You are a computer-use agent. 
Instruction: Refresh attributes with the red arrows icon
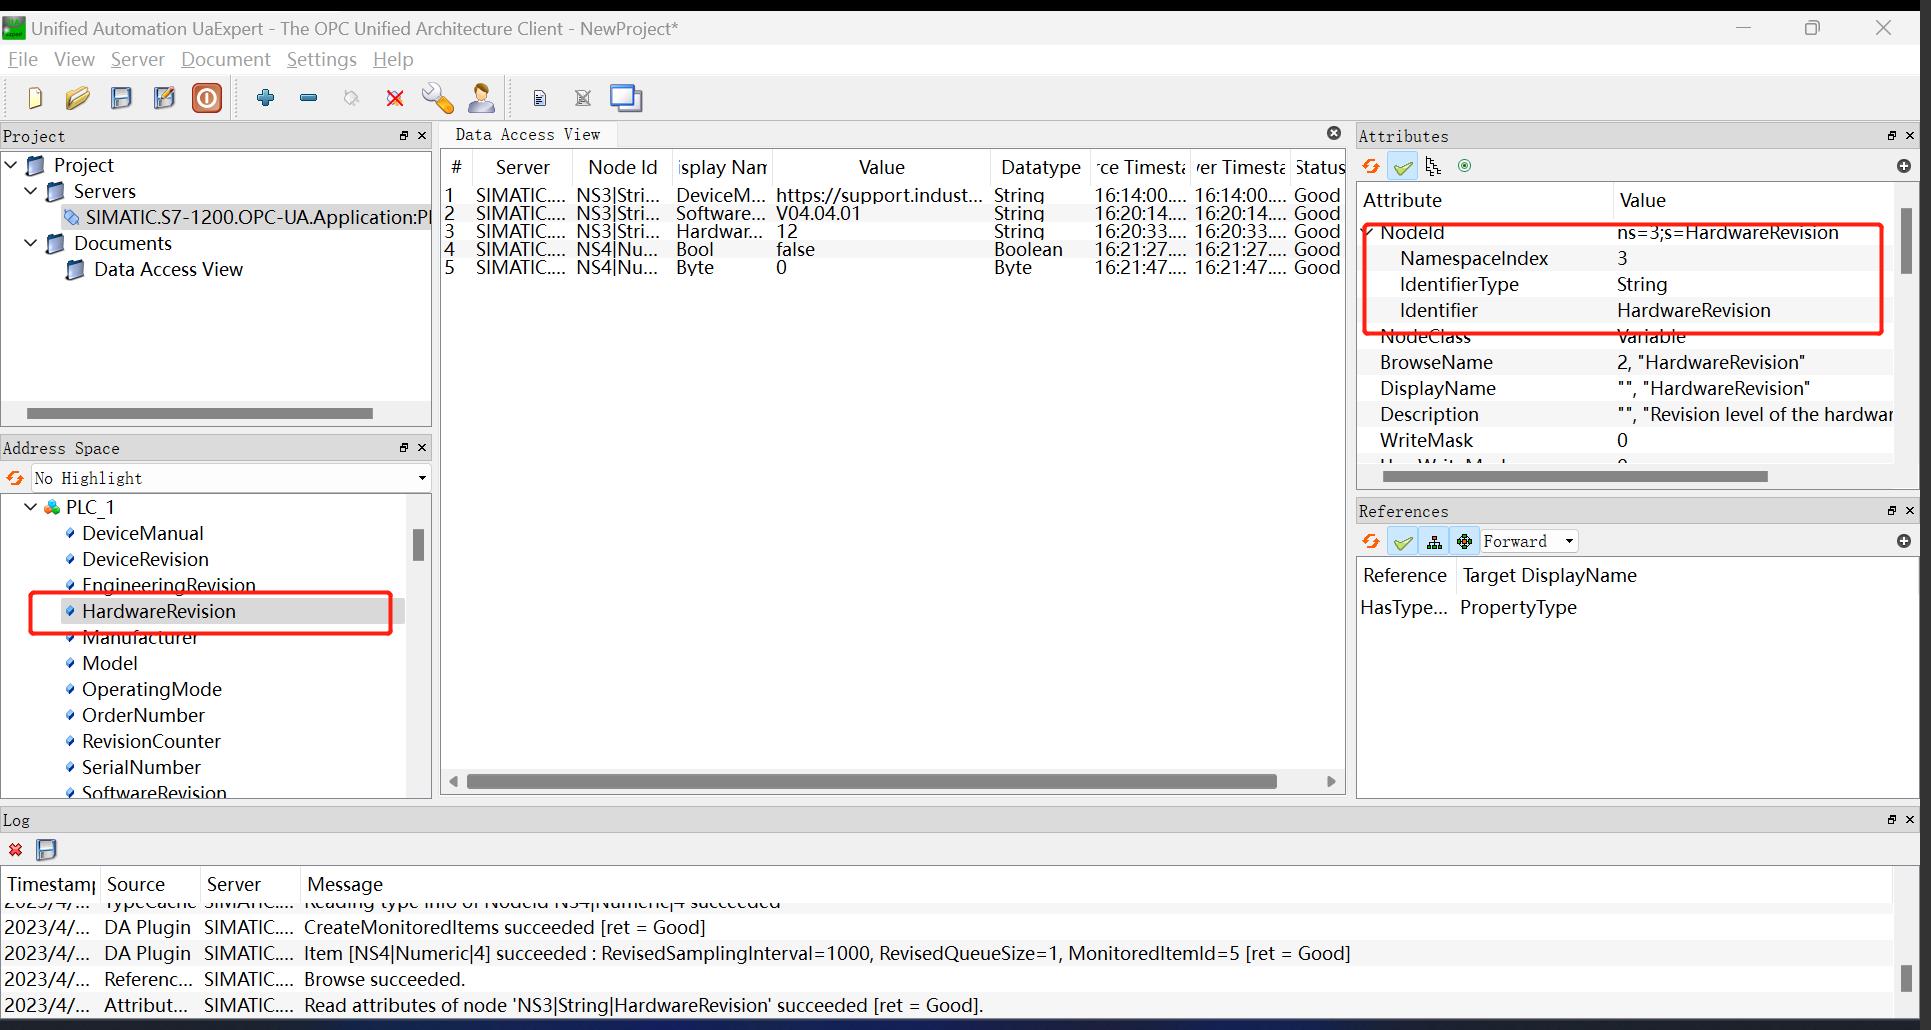(1371, 166)
